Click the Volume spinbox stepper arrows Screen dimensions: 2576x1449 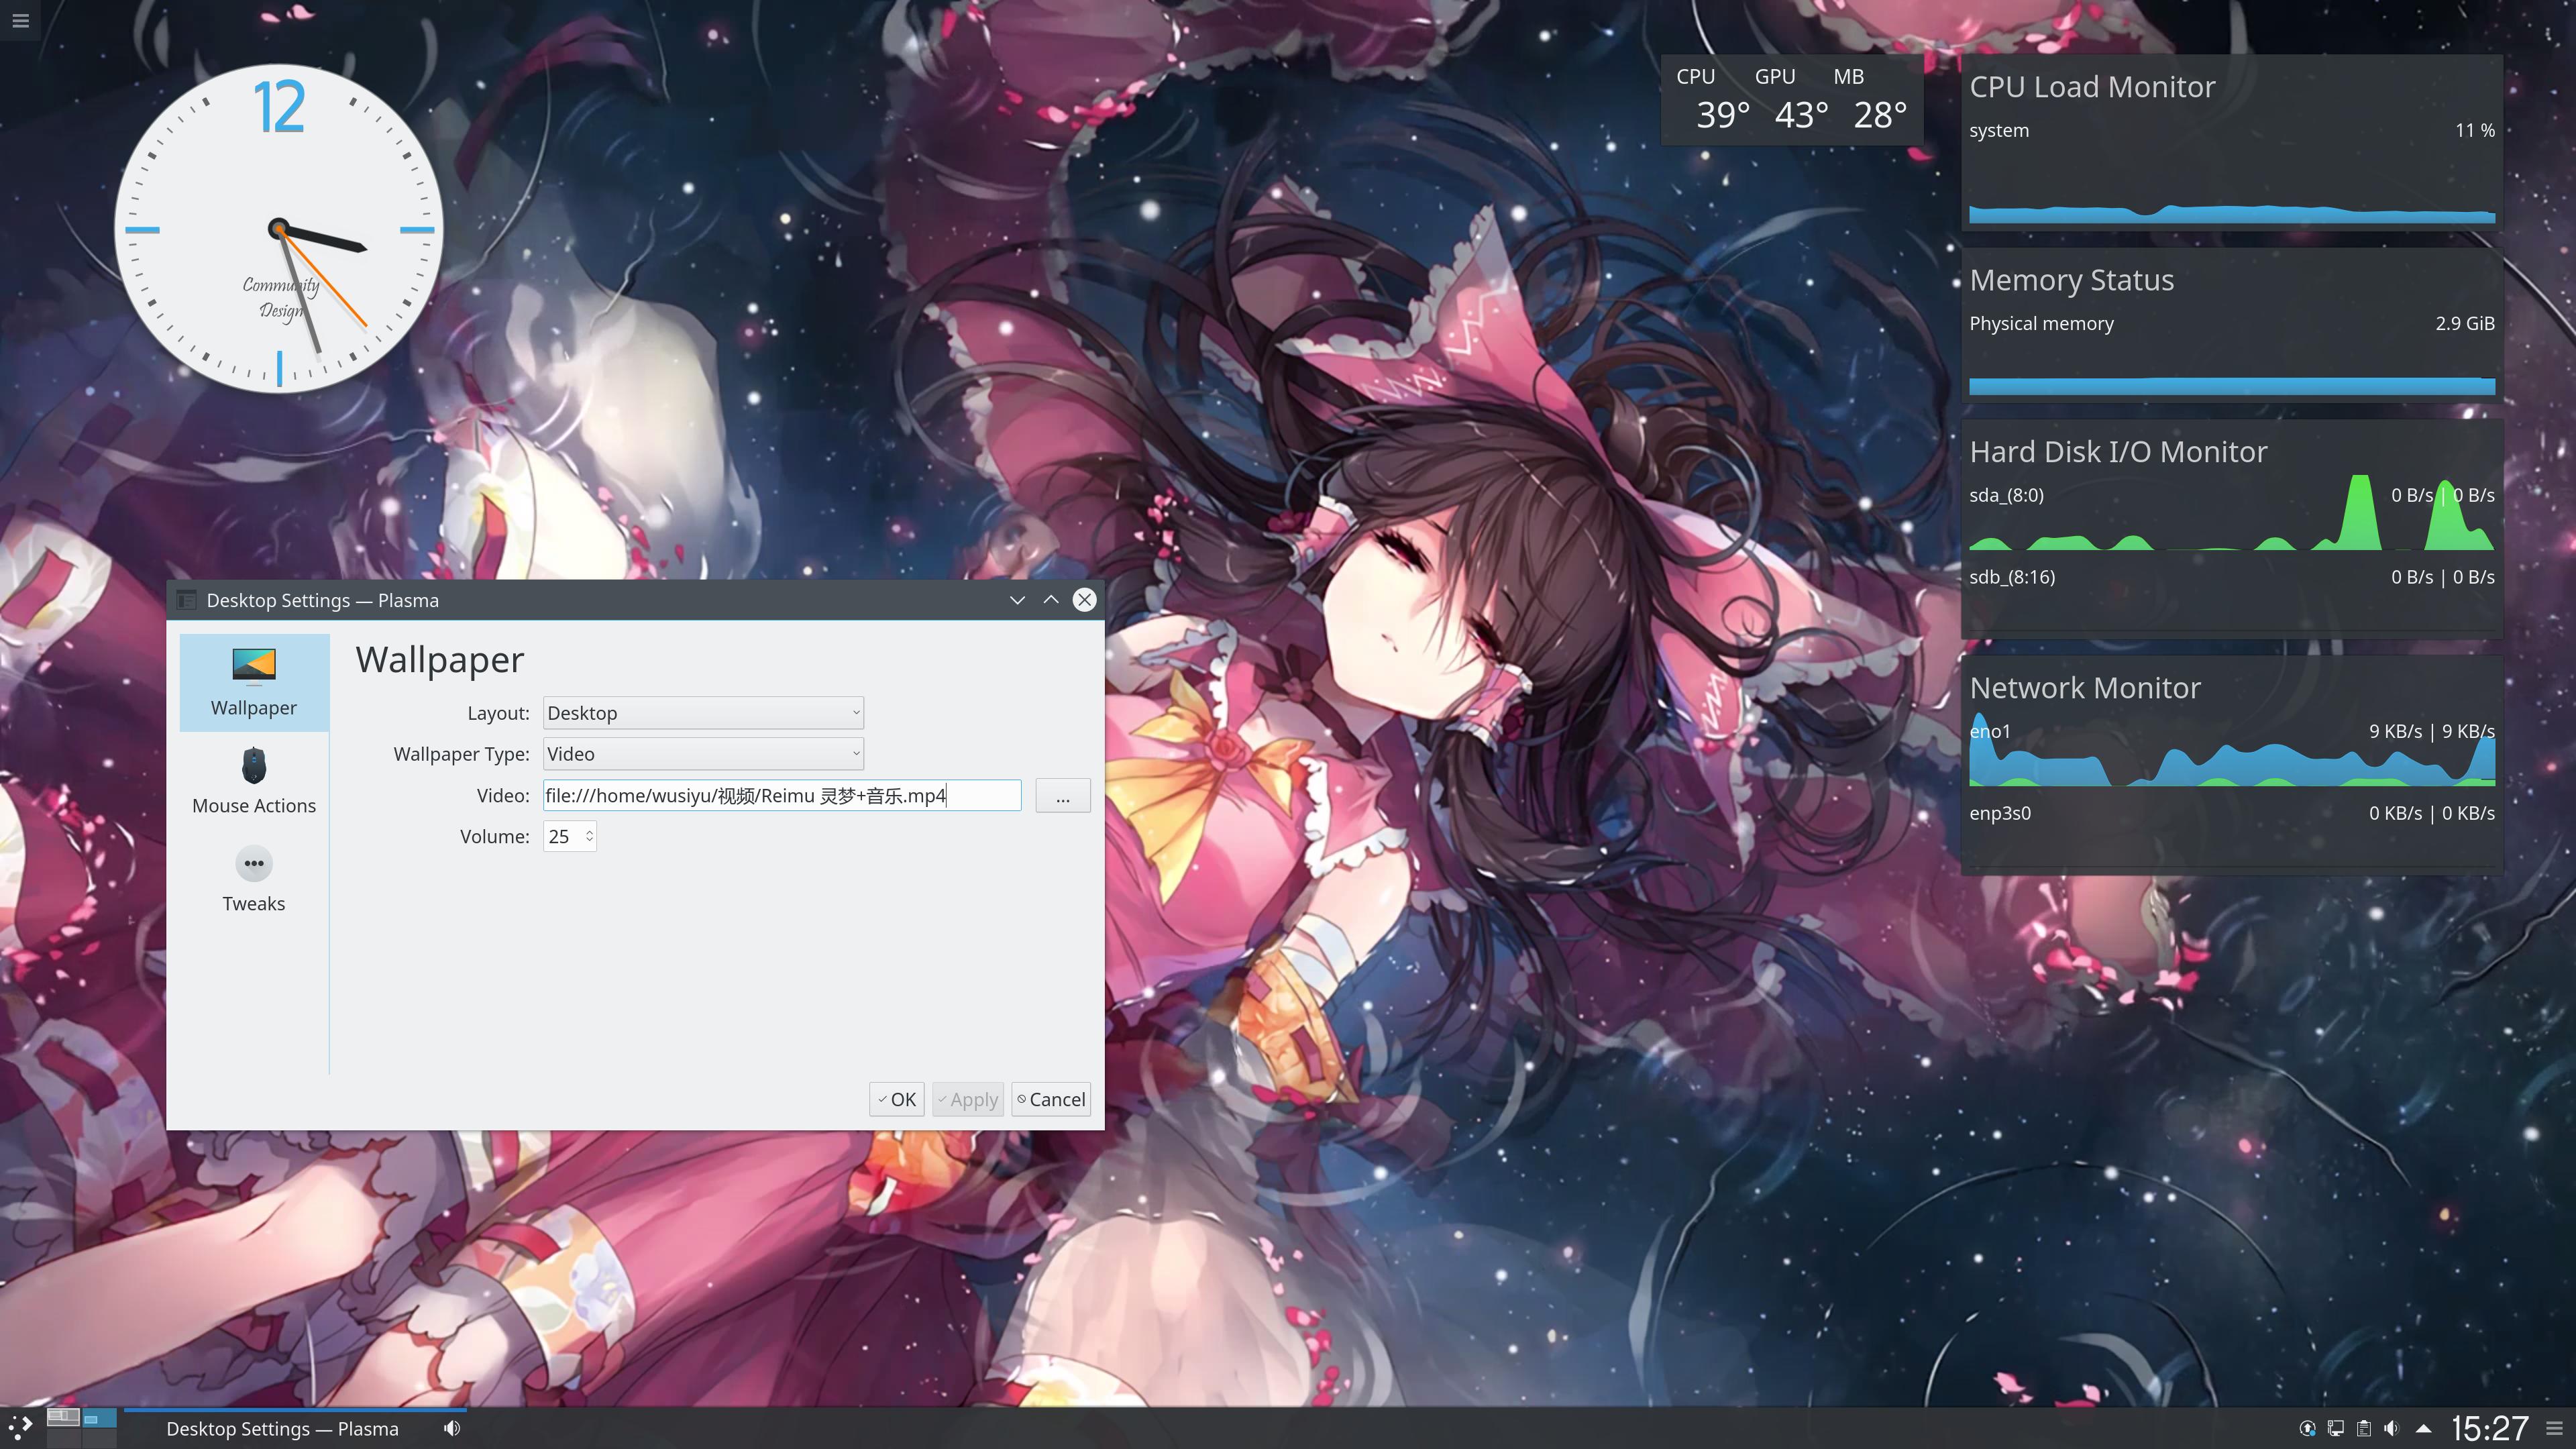tap(589, 836)
